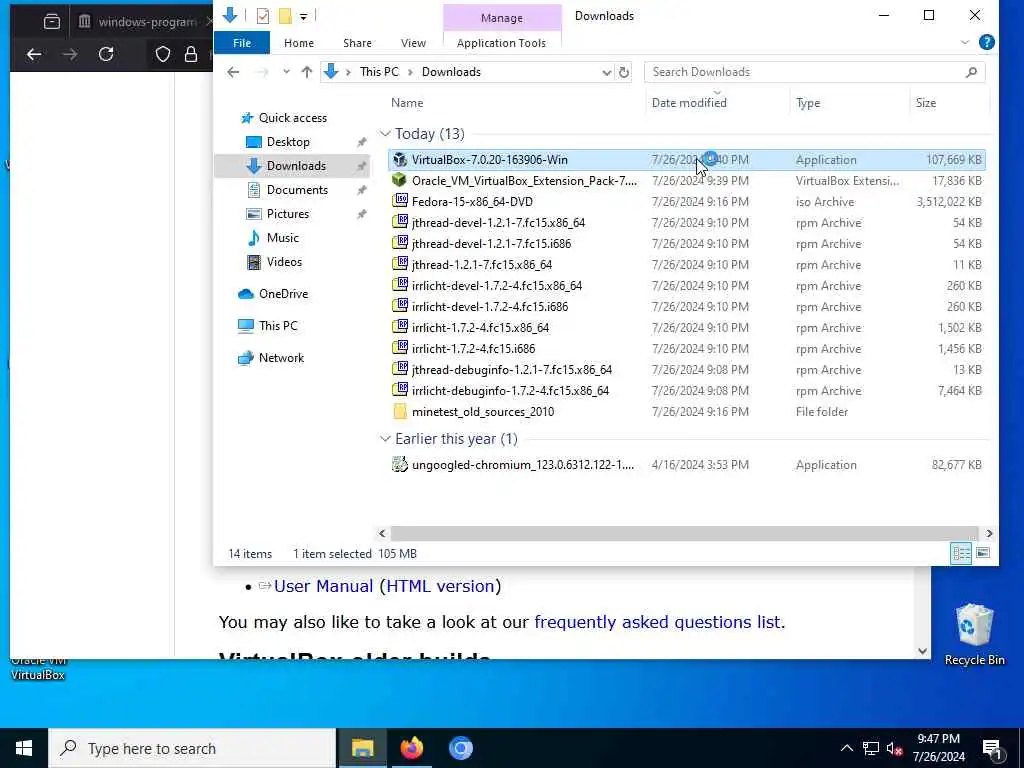The height and width of the screenshot is (768, 1024).
Task: Open the View ribbon tab
Action: pos(413,42)
